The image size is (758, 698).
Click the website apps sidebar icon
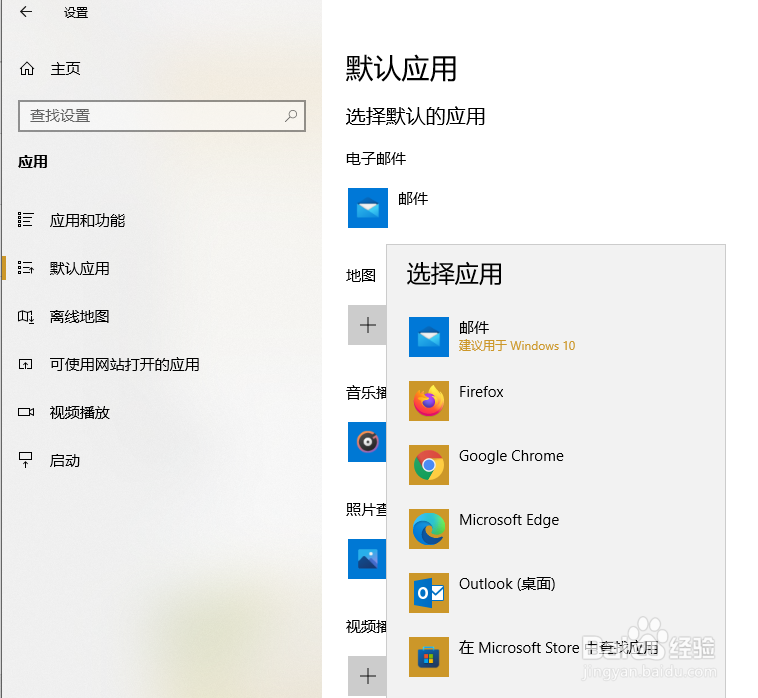[26, 364]
